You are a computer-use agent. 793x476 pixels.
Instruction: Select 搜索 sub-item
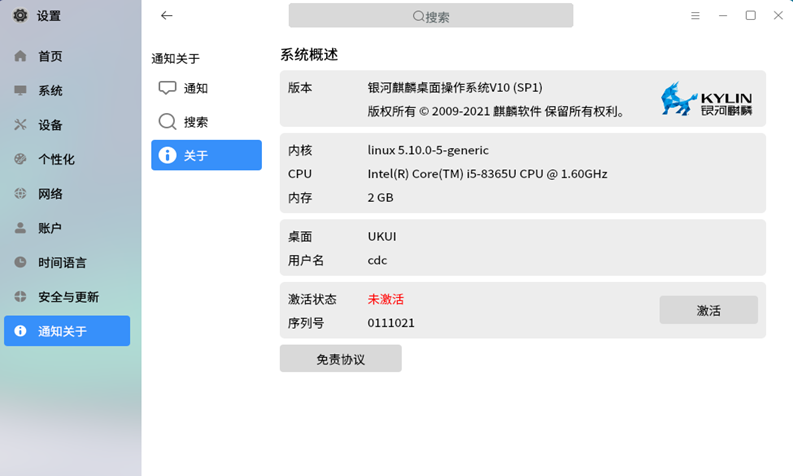click(x=206, y=121)
